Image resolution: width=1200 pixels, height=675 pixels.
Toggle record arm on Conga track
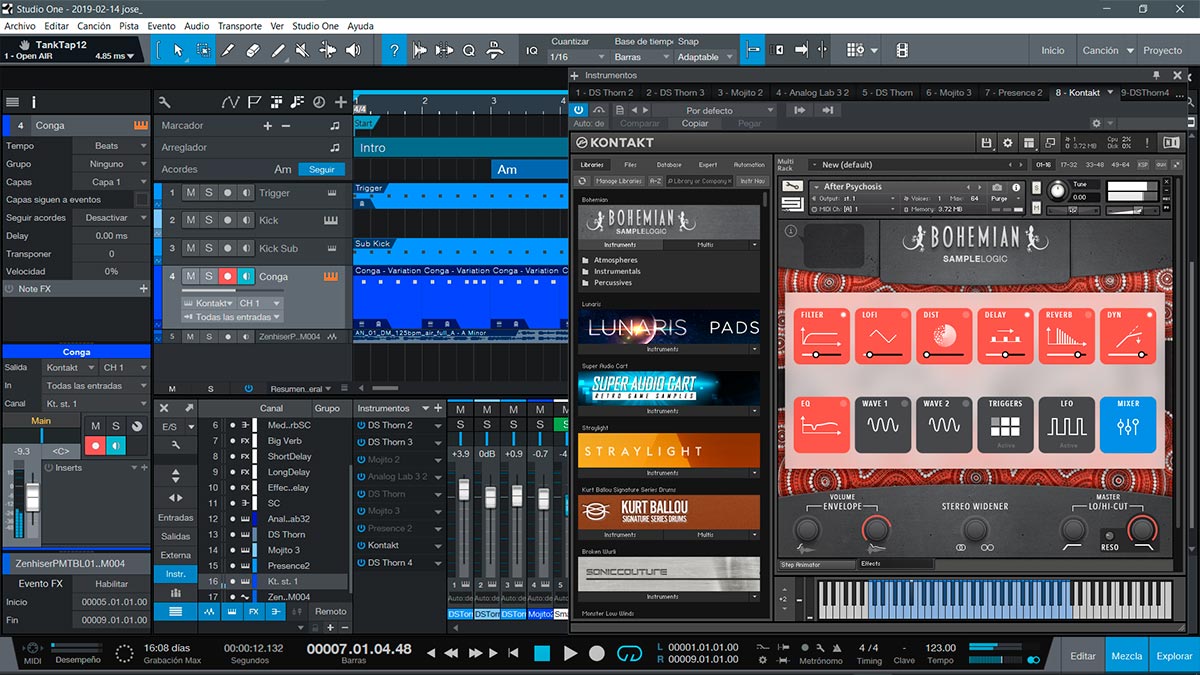coord(228,276)
